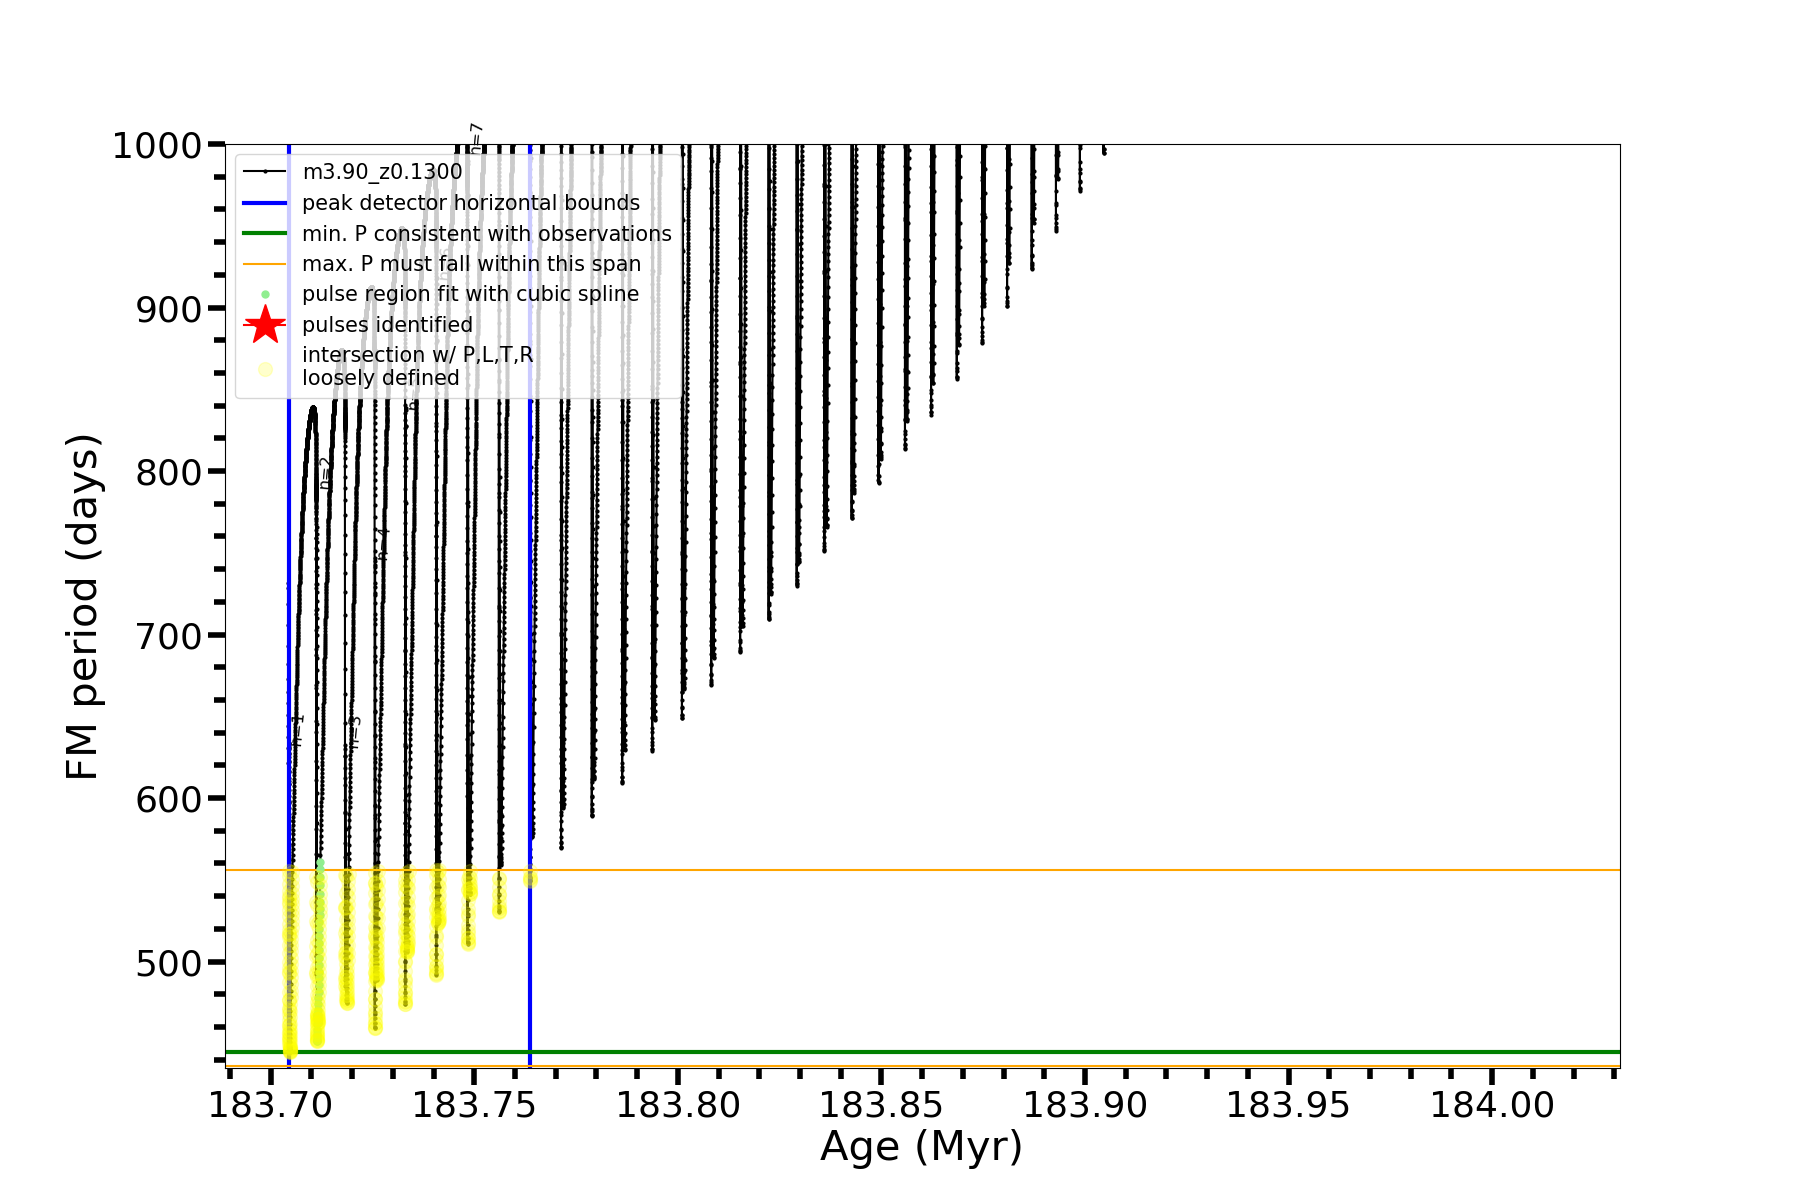Click the thin orange line legend swatch
This screenshot has height=1200, width=1800.
pyautogui.click(x=265, y=264)
